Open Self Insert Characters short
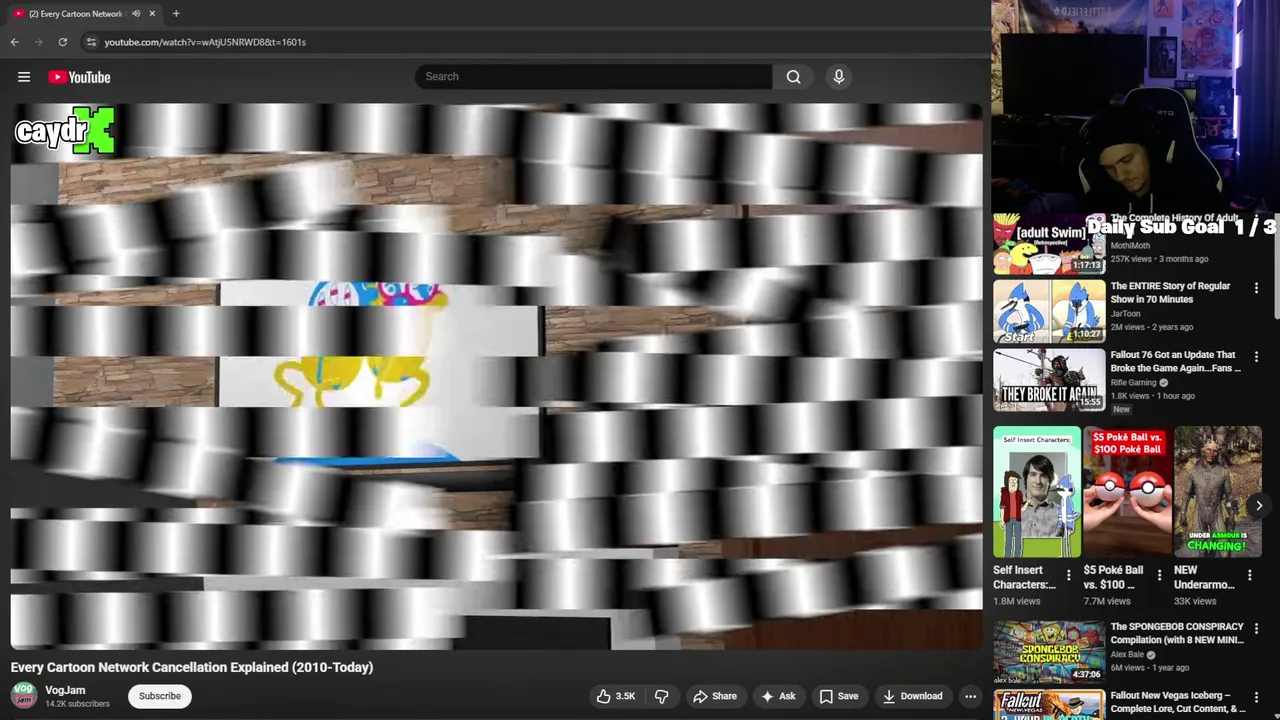The image size is (1280, 720). pos(1037,492)
